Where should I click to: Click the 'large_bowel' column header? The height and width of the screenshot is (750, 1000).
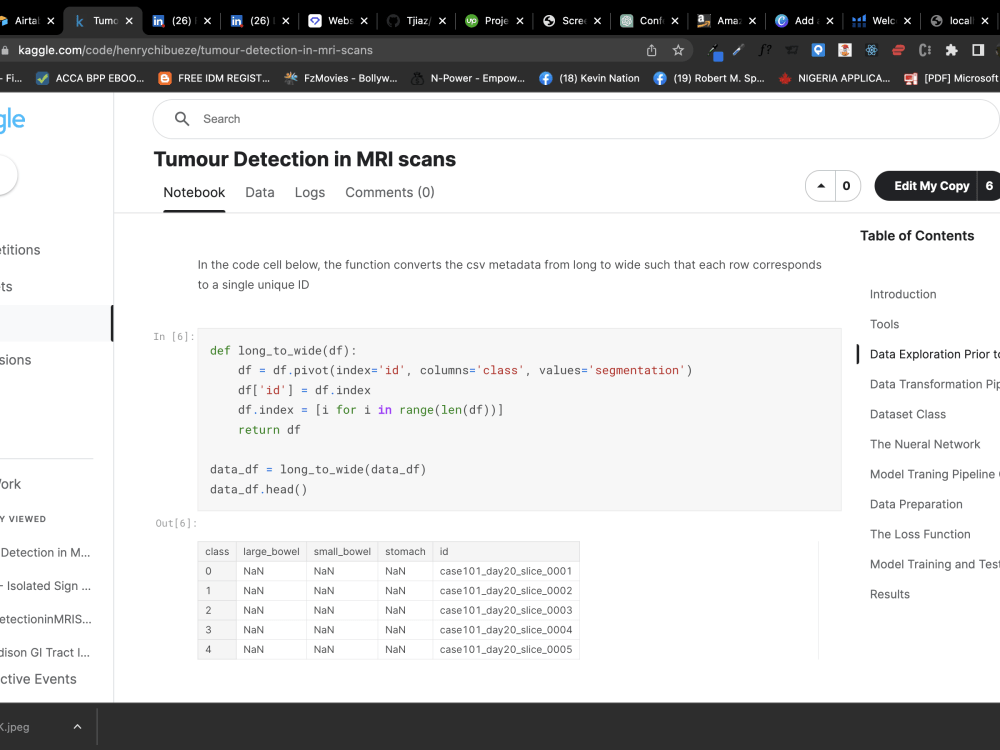(271, 552)
